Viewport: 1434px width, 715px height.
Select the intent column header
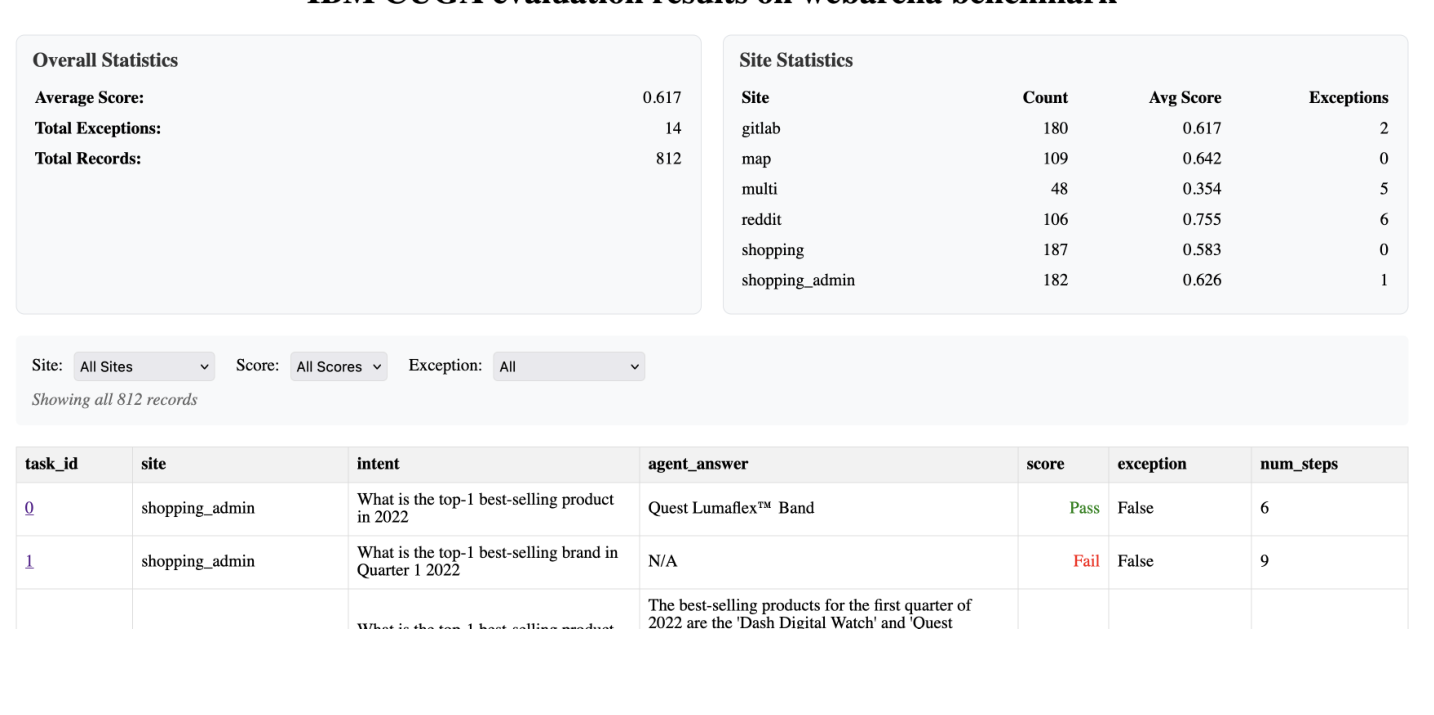(378, 464)
